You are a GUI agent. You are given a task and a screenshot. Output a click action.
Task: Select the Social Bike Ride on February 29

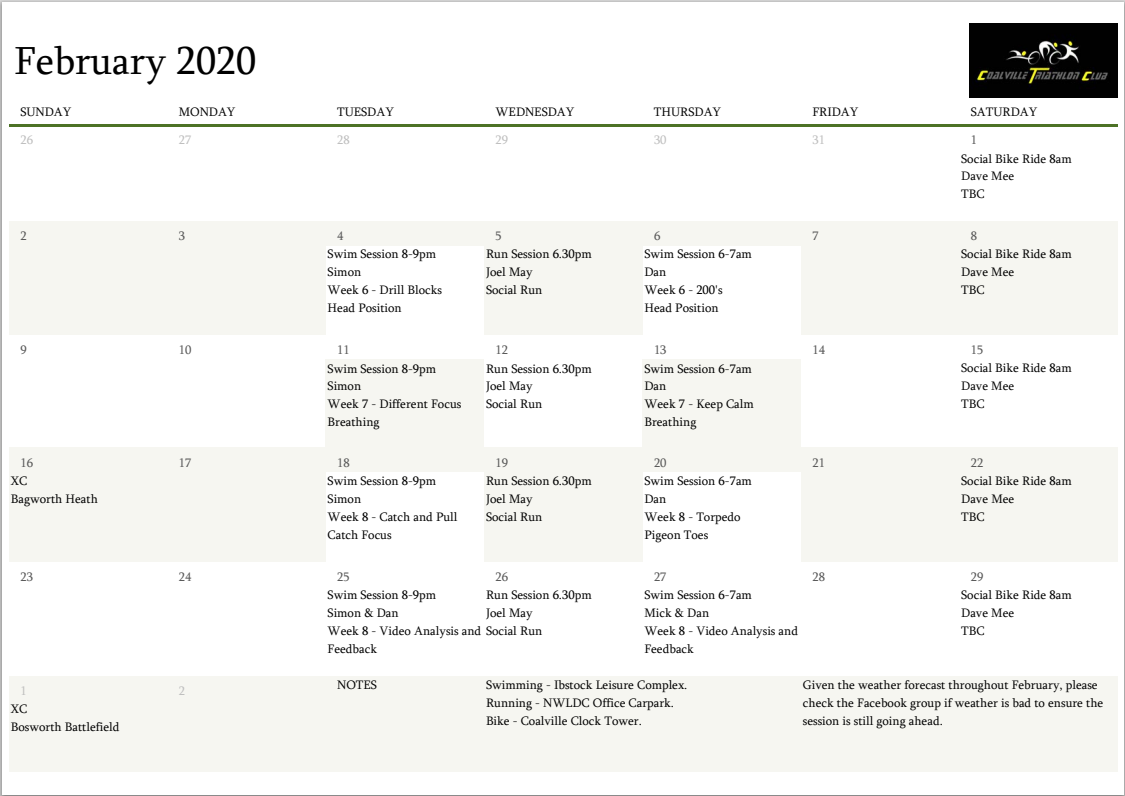pyautogui.click(x=1015, y=595)
